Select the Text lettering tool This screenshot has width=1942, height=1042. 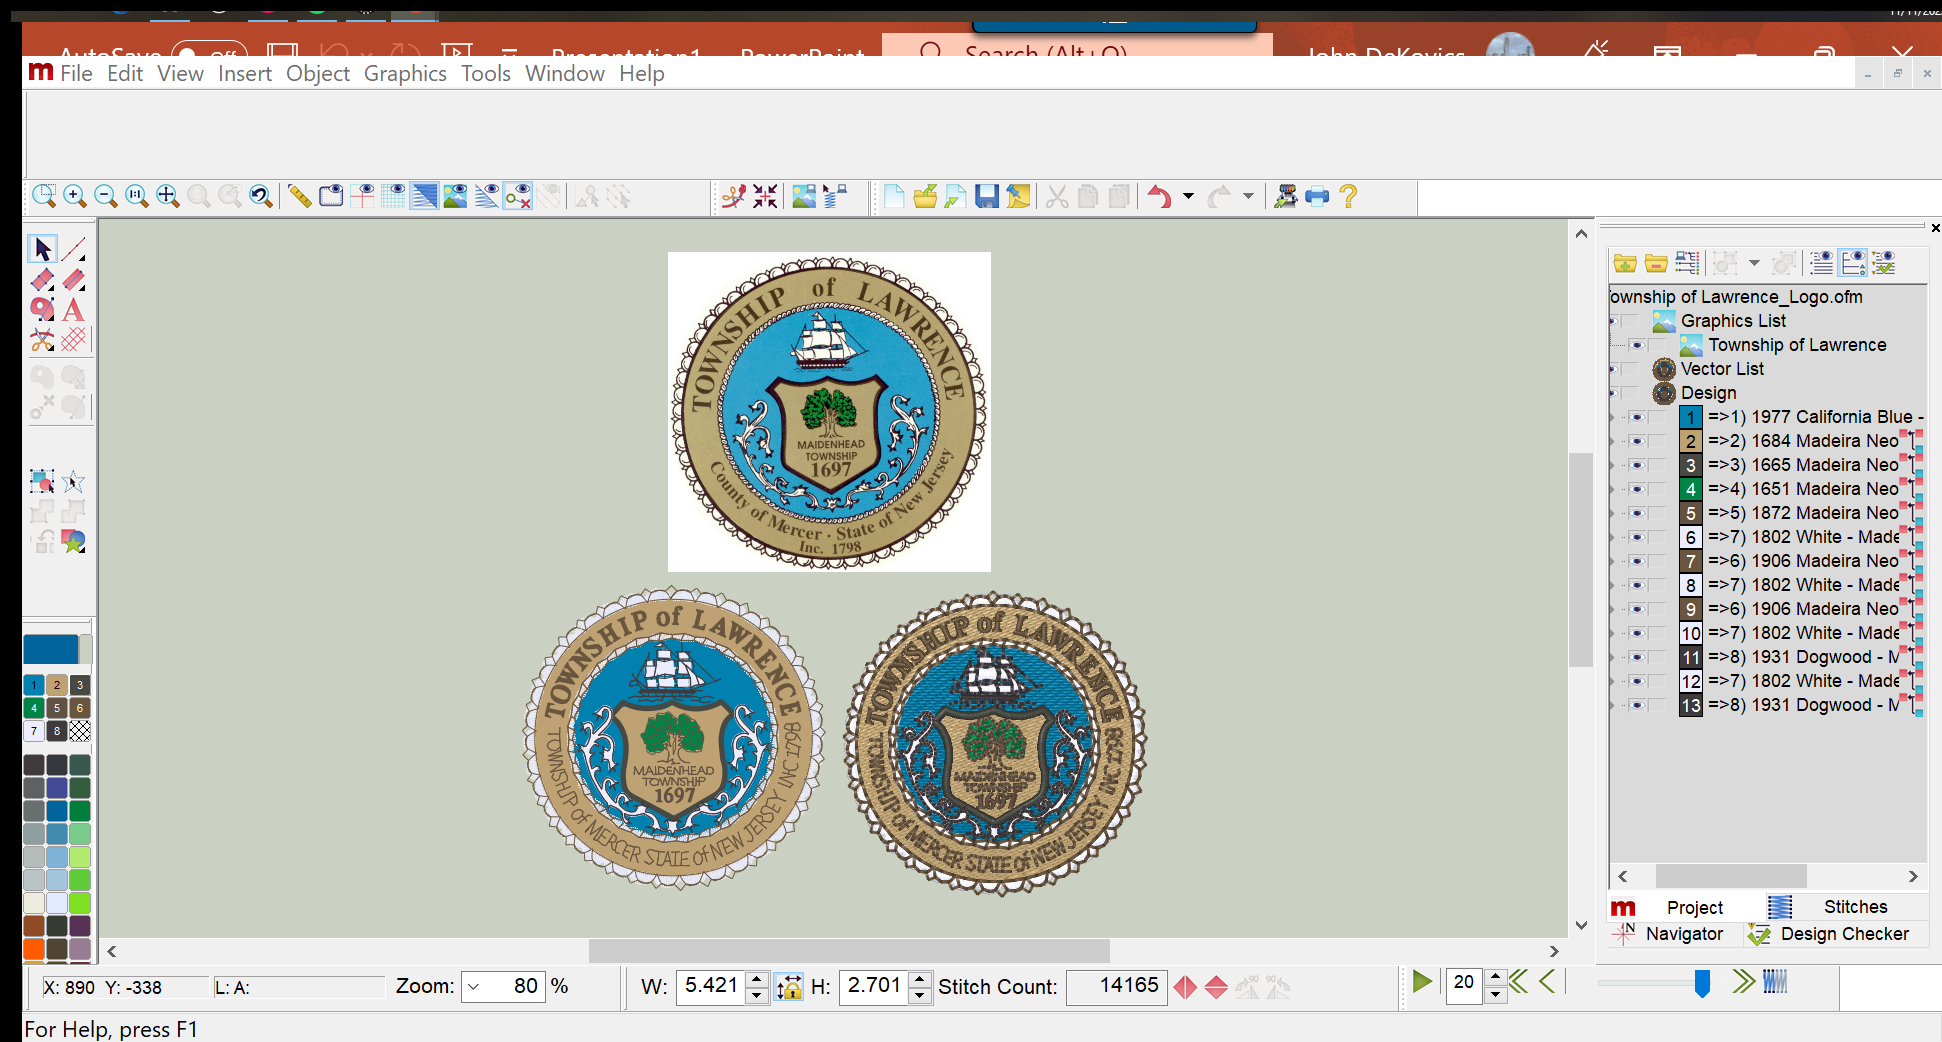tap(73, 310)
